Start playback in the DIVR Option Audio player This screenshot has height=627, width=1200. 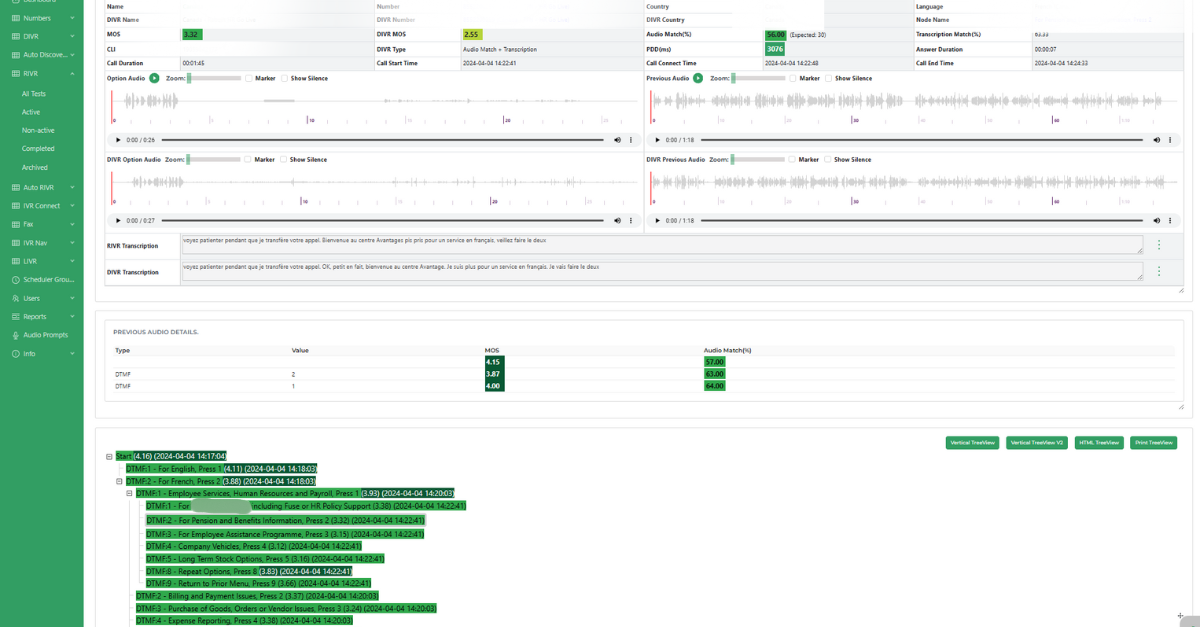118,220
